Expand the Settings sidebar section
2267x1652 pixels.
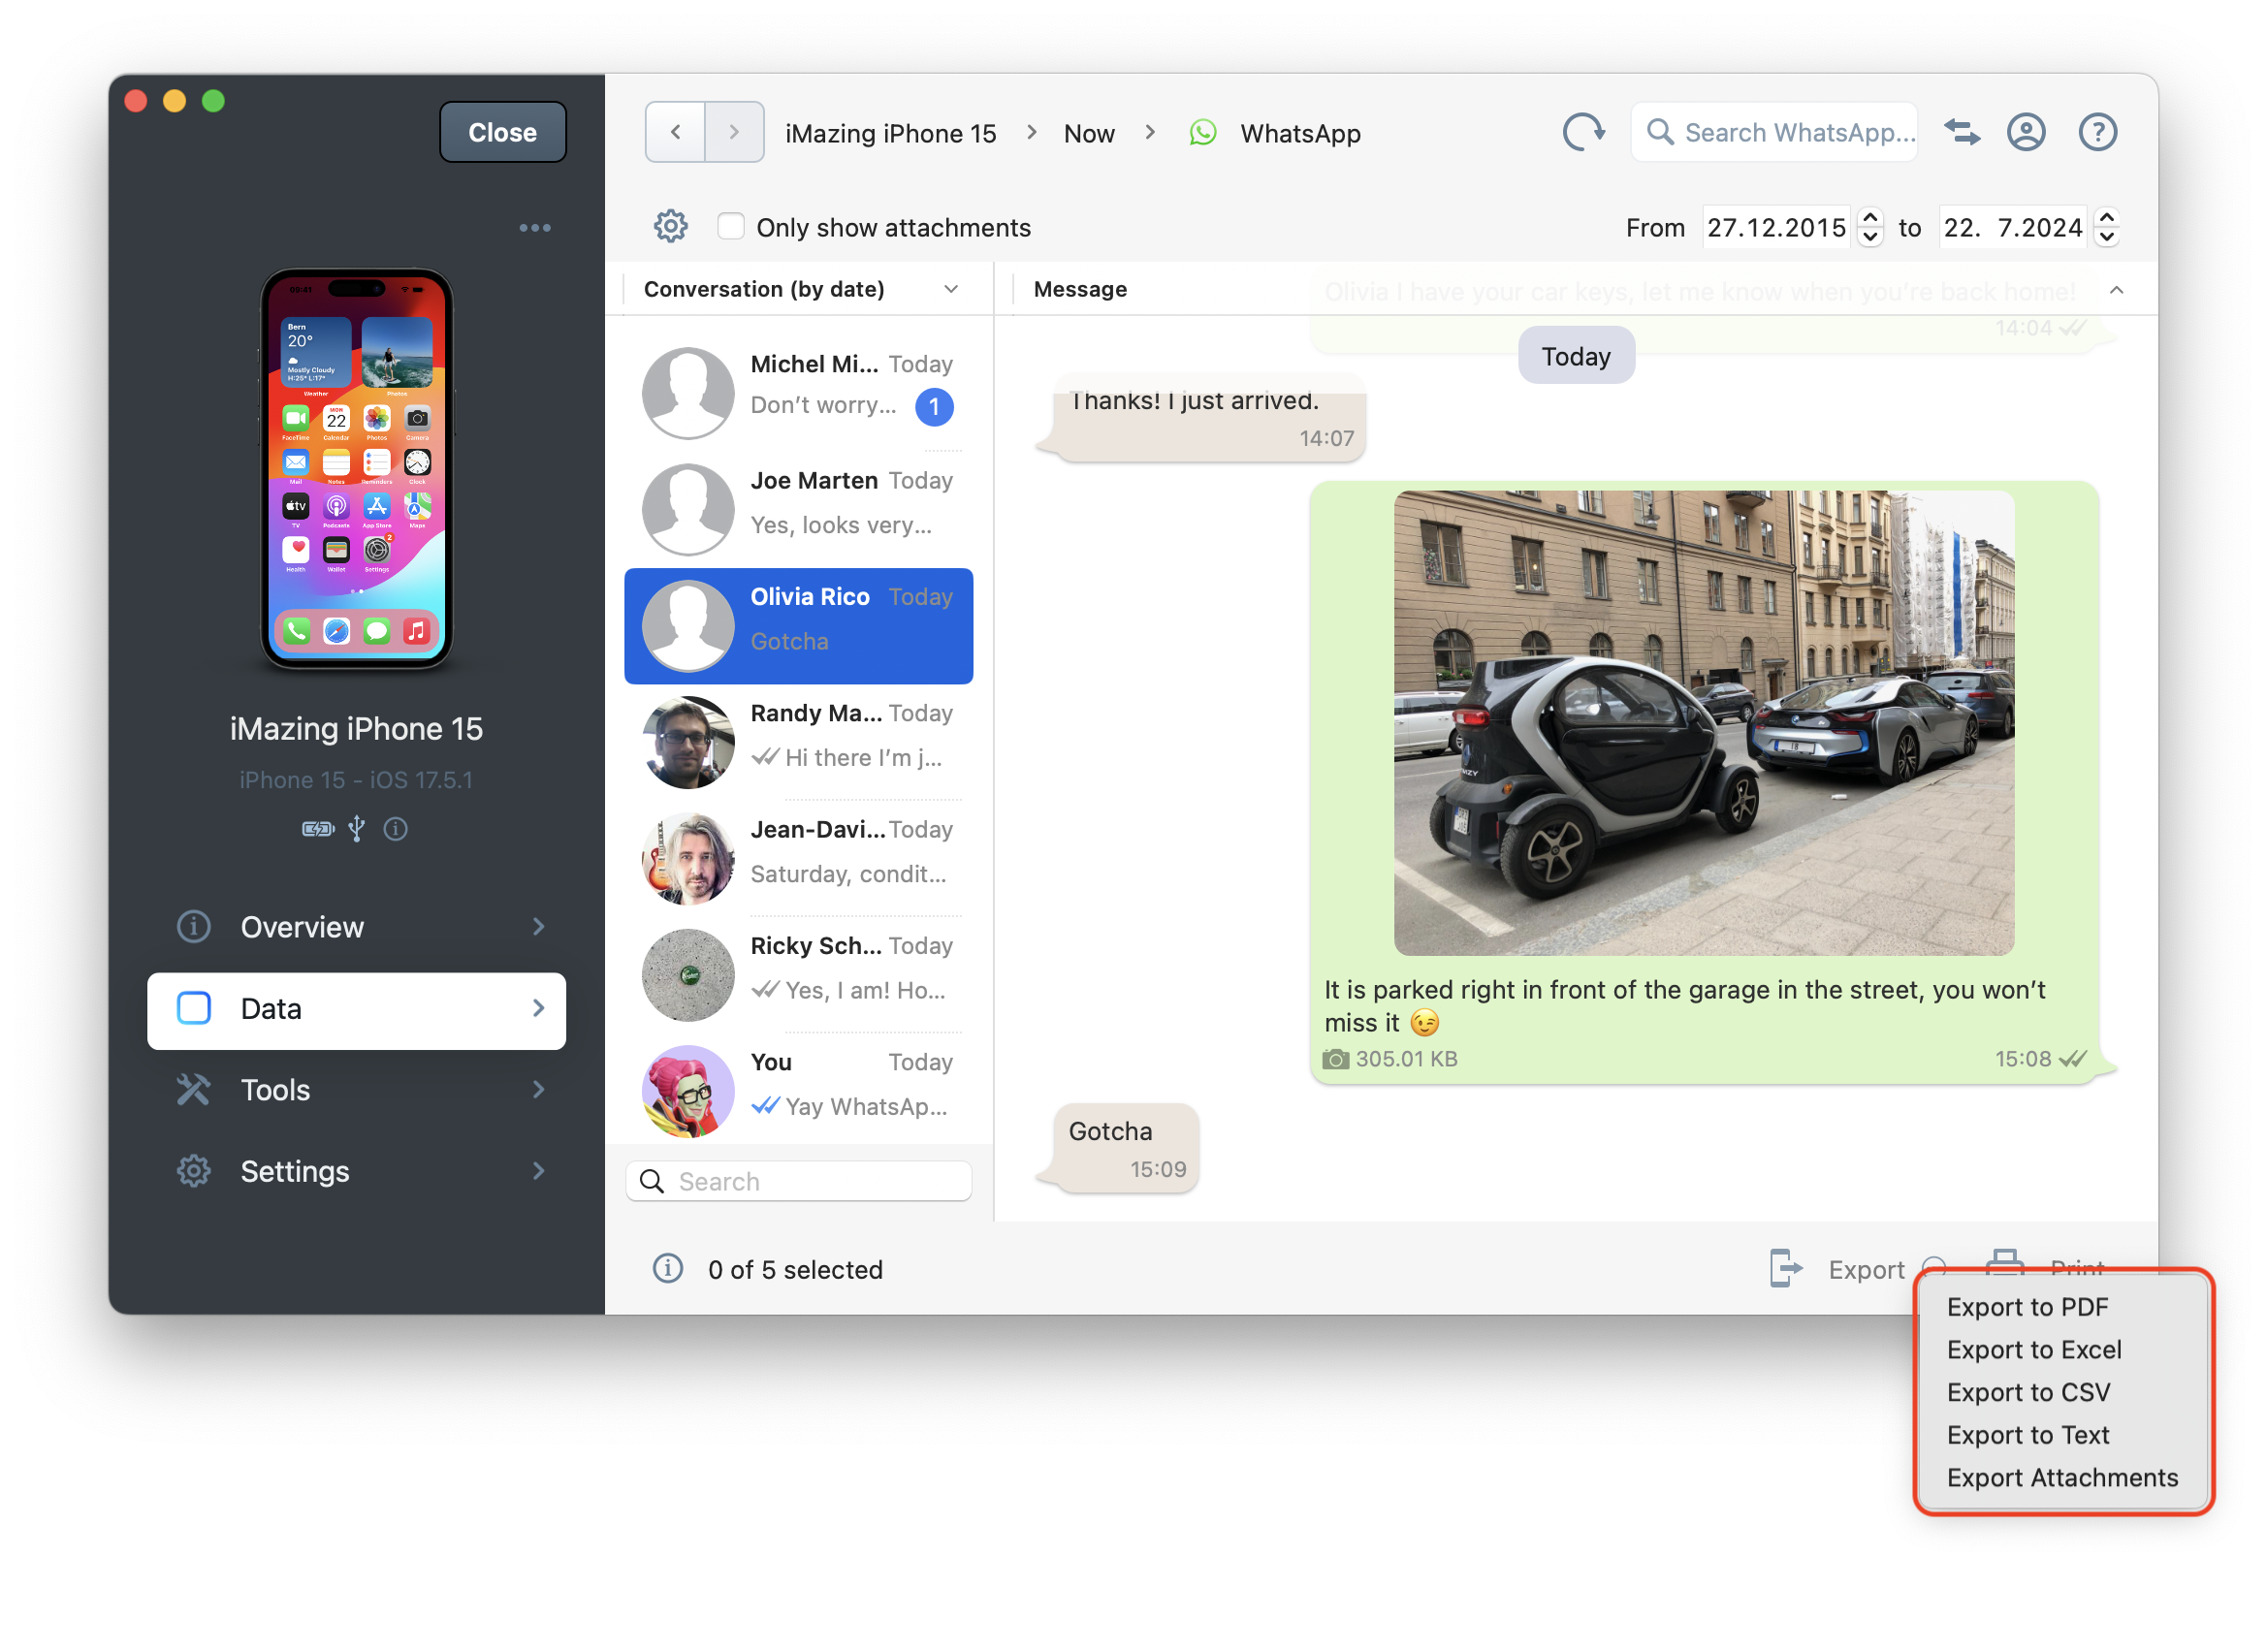pos(538,1170)
